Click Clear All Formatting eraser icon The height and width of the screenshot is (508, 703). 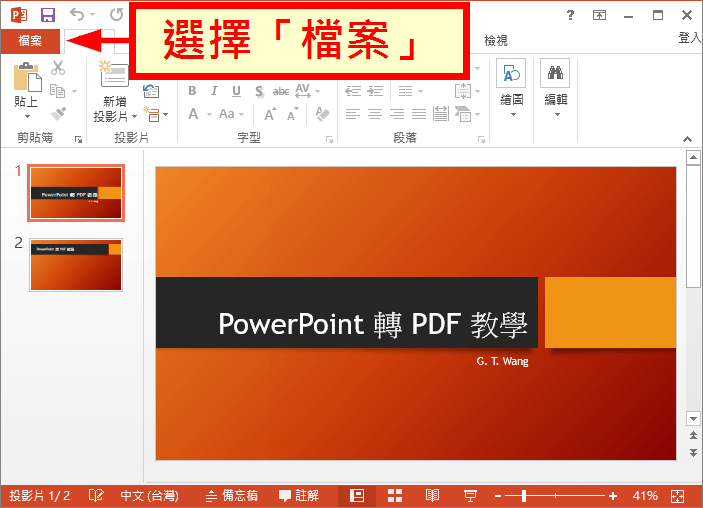[x=322, y=114]
